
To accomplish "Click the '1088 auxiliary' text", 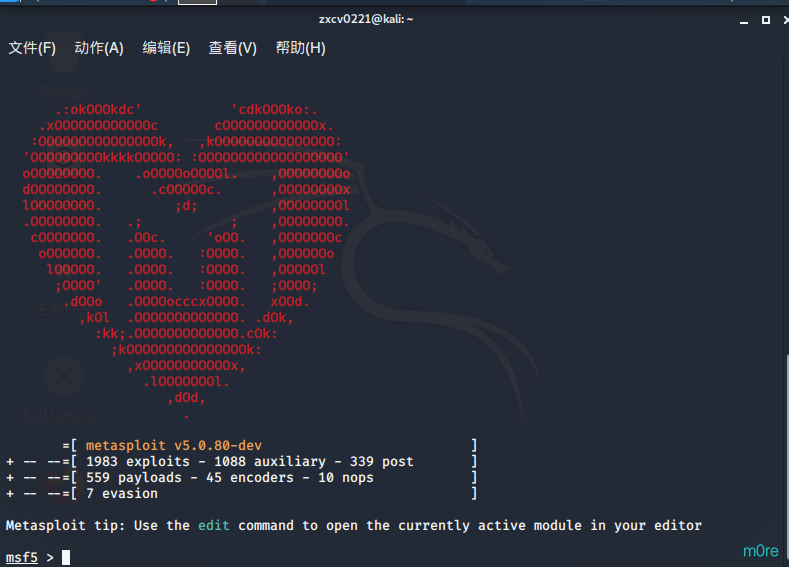I will pos(270,461).
